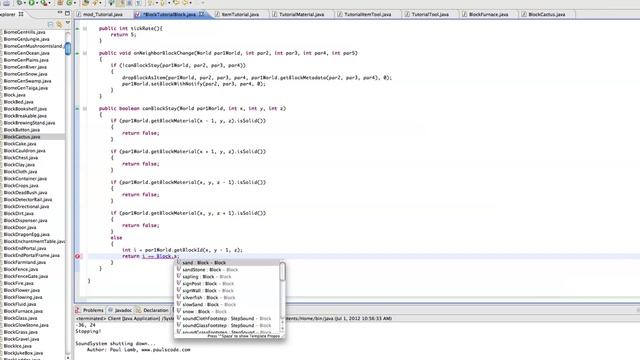Click the Search toolbar icon
This screenshot has width=640, height=360.
(x=95, y=2)
